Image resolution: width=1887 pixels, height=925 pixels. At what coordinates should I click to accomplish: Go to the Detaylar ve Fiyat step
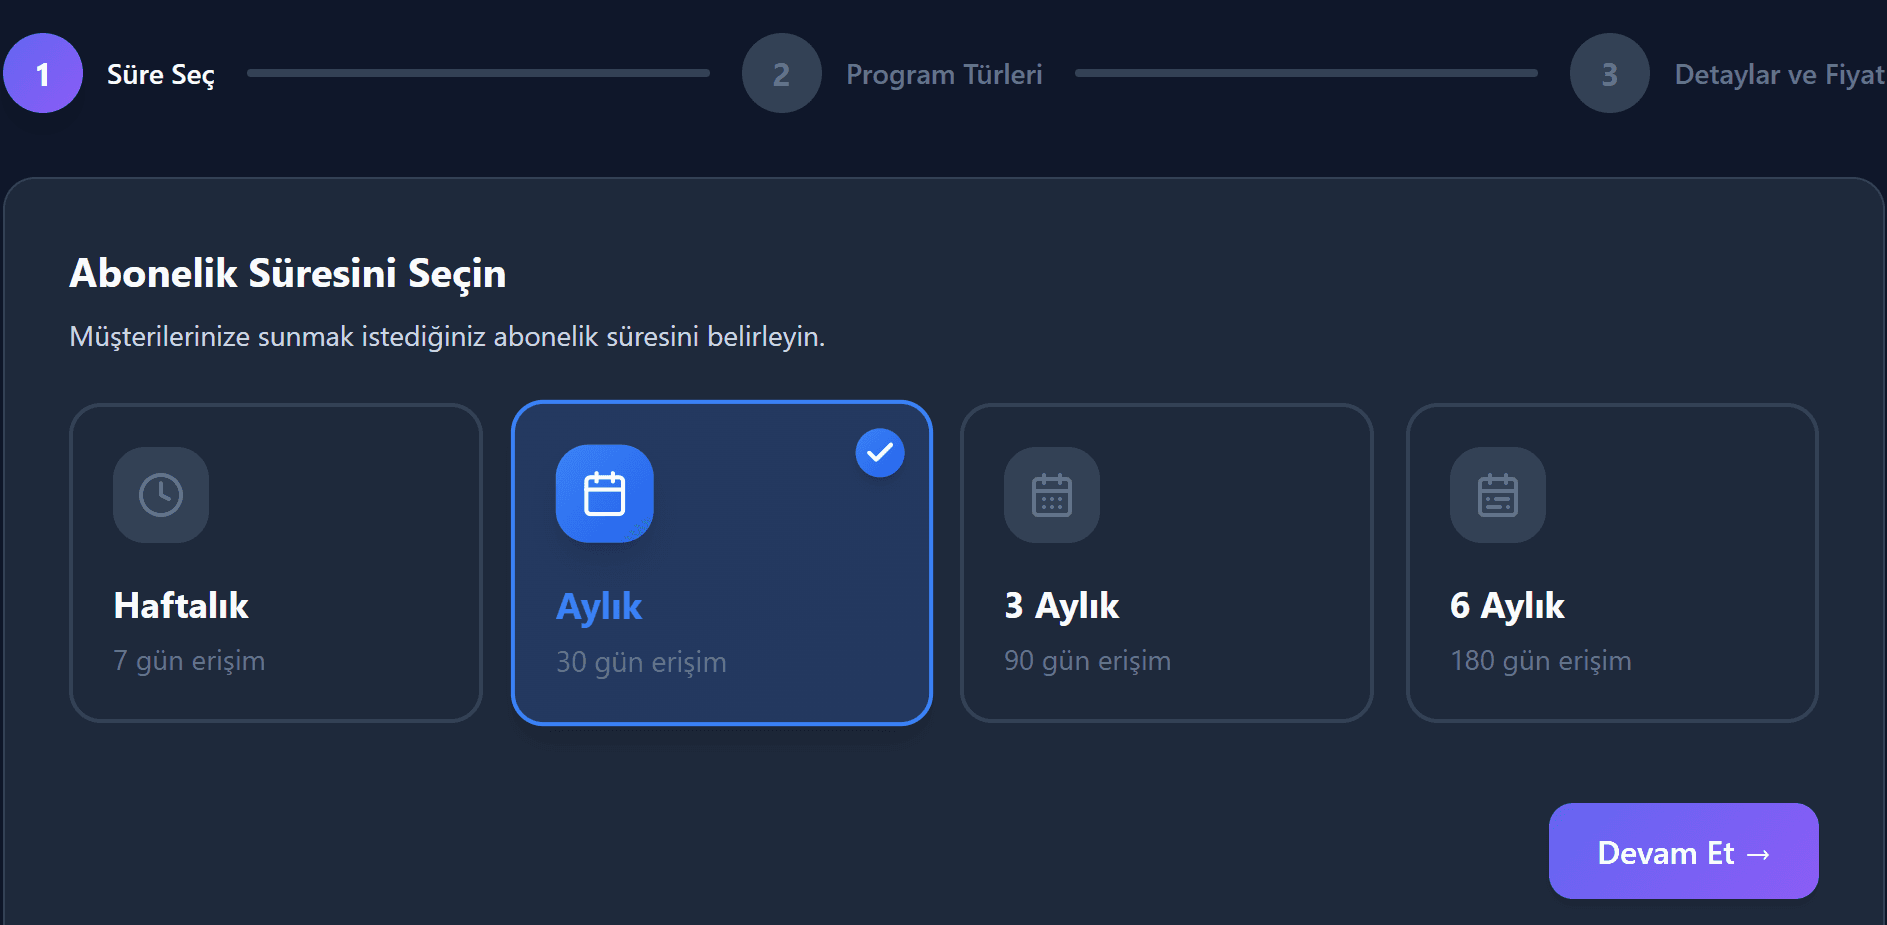[1780, 75]
